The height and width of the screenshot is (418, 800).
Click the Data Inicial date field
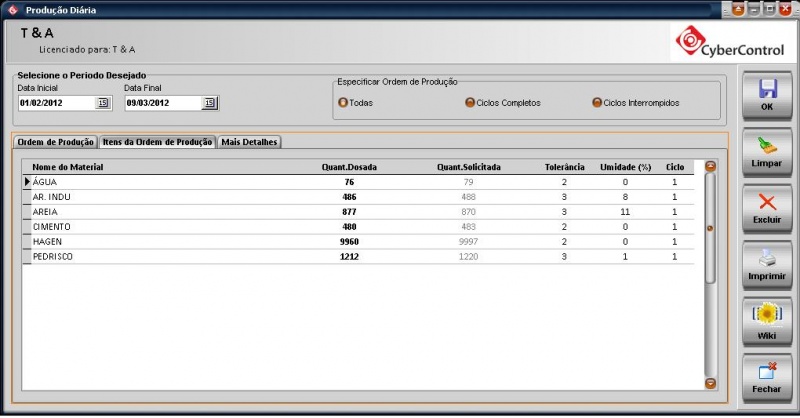(55, 102)
